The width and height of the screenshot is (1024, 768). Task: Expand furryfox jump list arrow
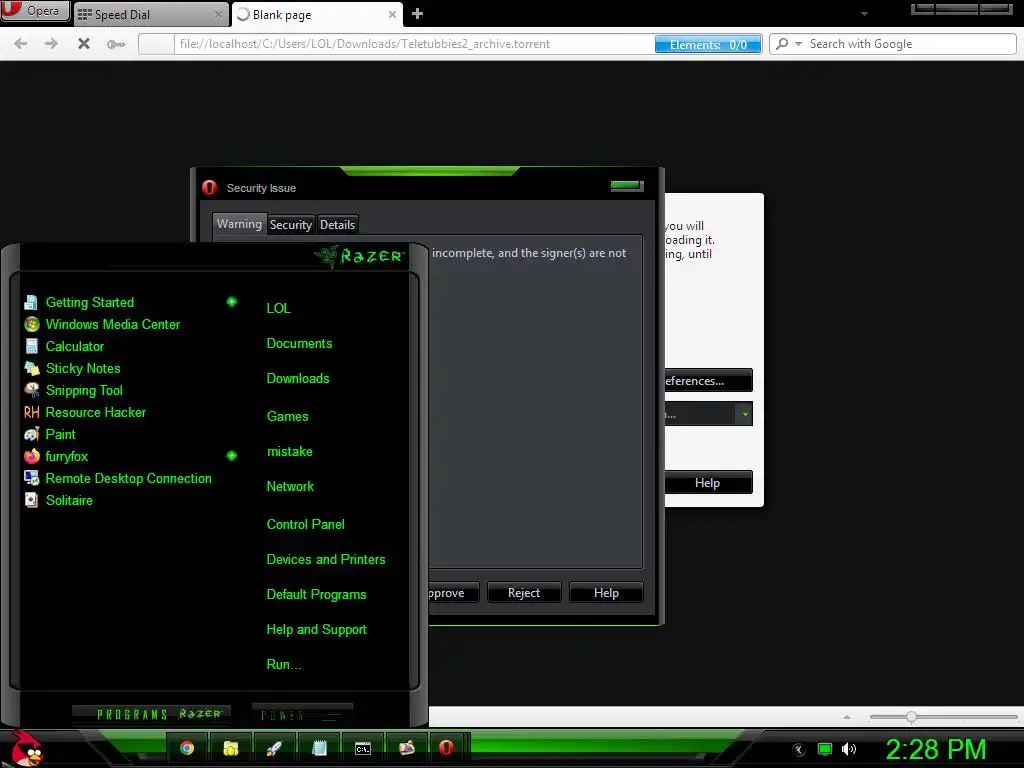tap(231, 456)
